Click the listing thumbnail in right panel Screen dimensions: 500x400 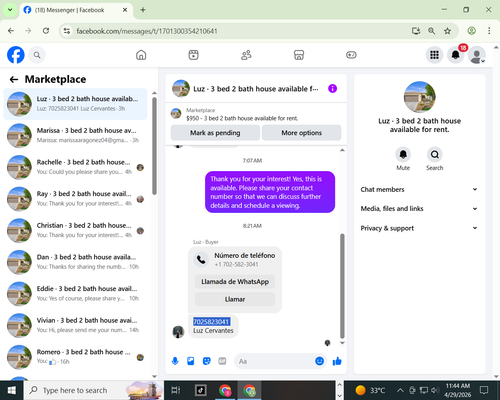[x=419, y=97]
